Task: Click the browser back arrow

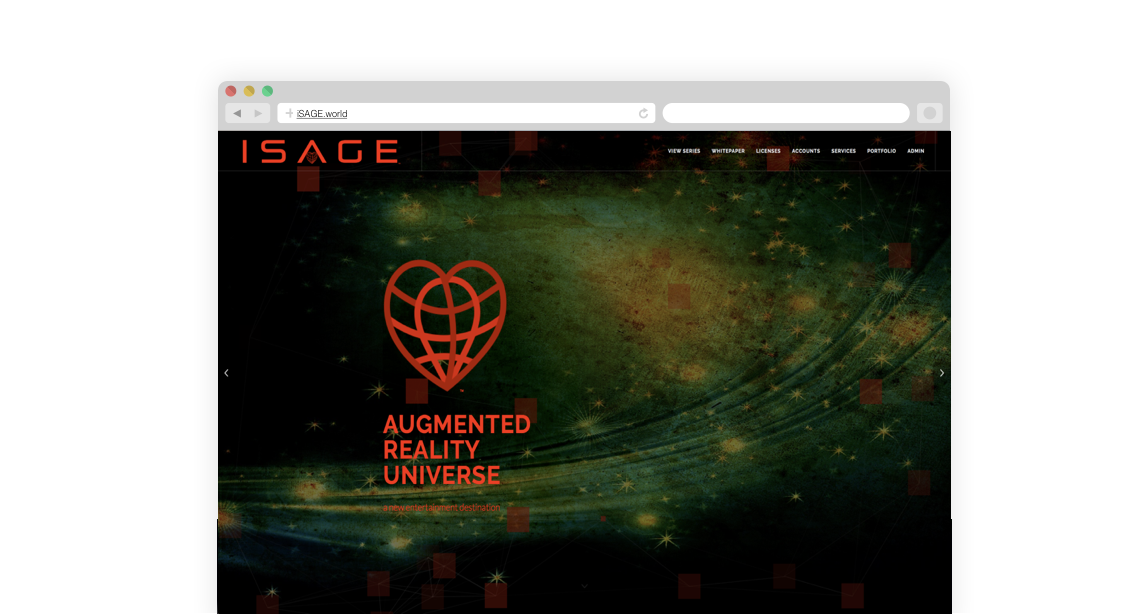Action: point(237,113)
